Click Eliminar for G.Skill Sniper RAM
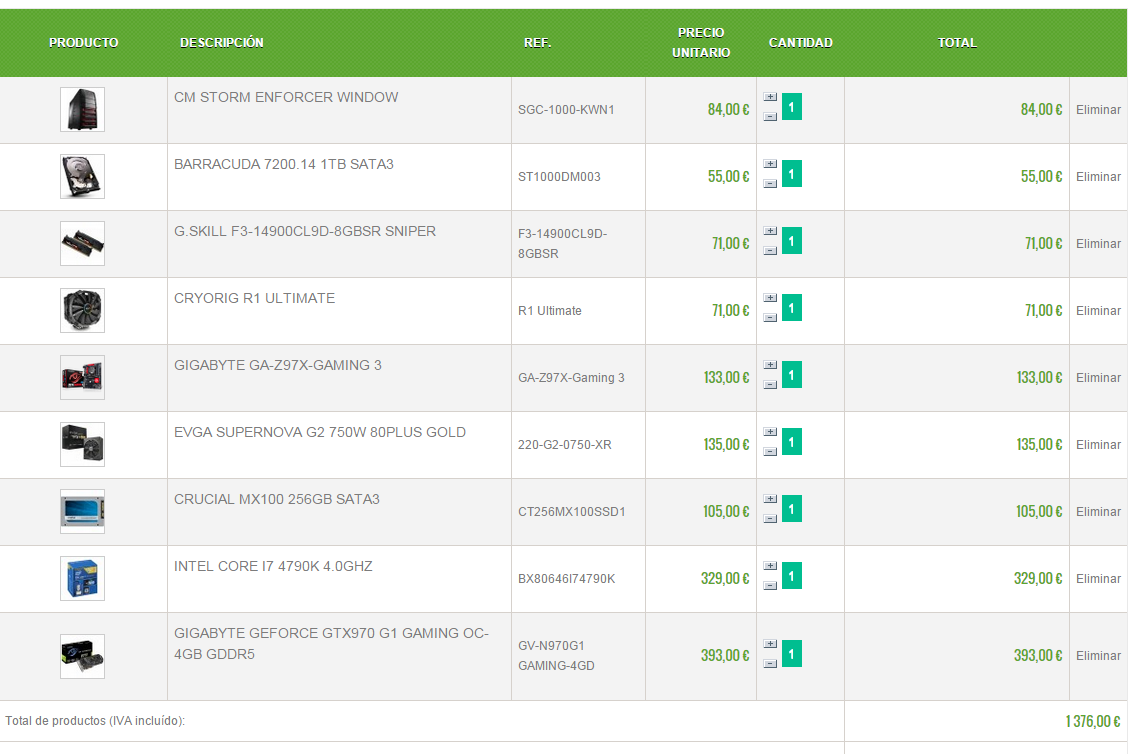This screenshot has height=754, width=1145. click(x=1098, y=244)
